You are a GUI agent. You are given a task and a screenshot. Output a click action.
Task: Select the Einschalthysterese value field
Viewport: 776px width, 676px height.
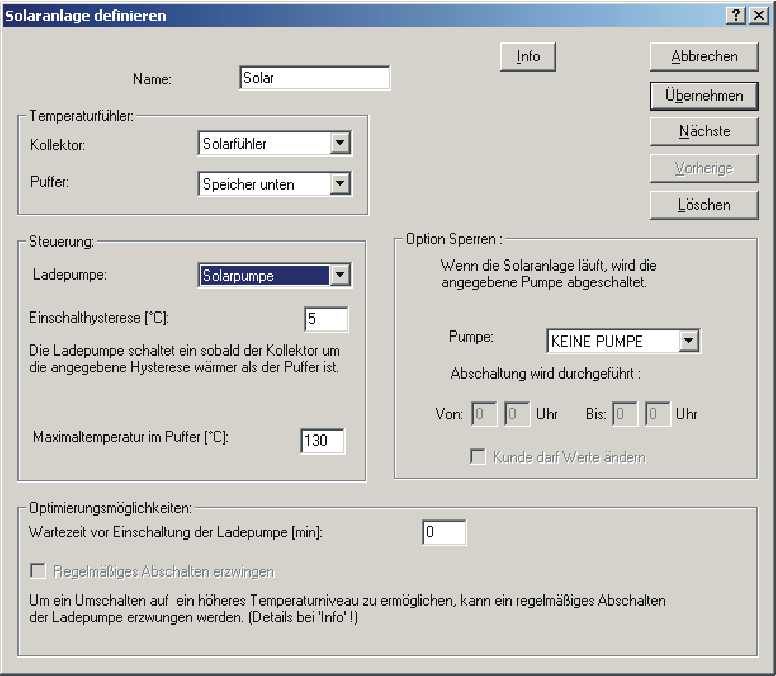click(x=326, y=319)
